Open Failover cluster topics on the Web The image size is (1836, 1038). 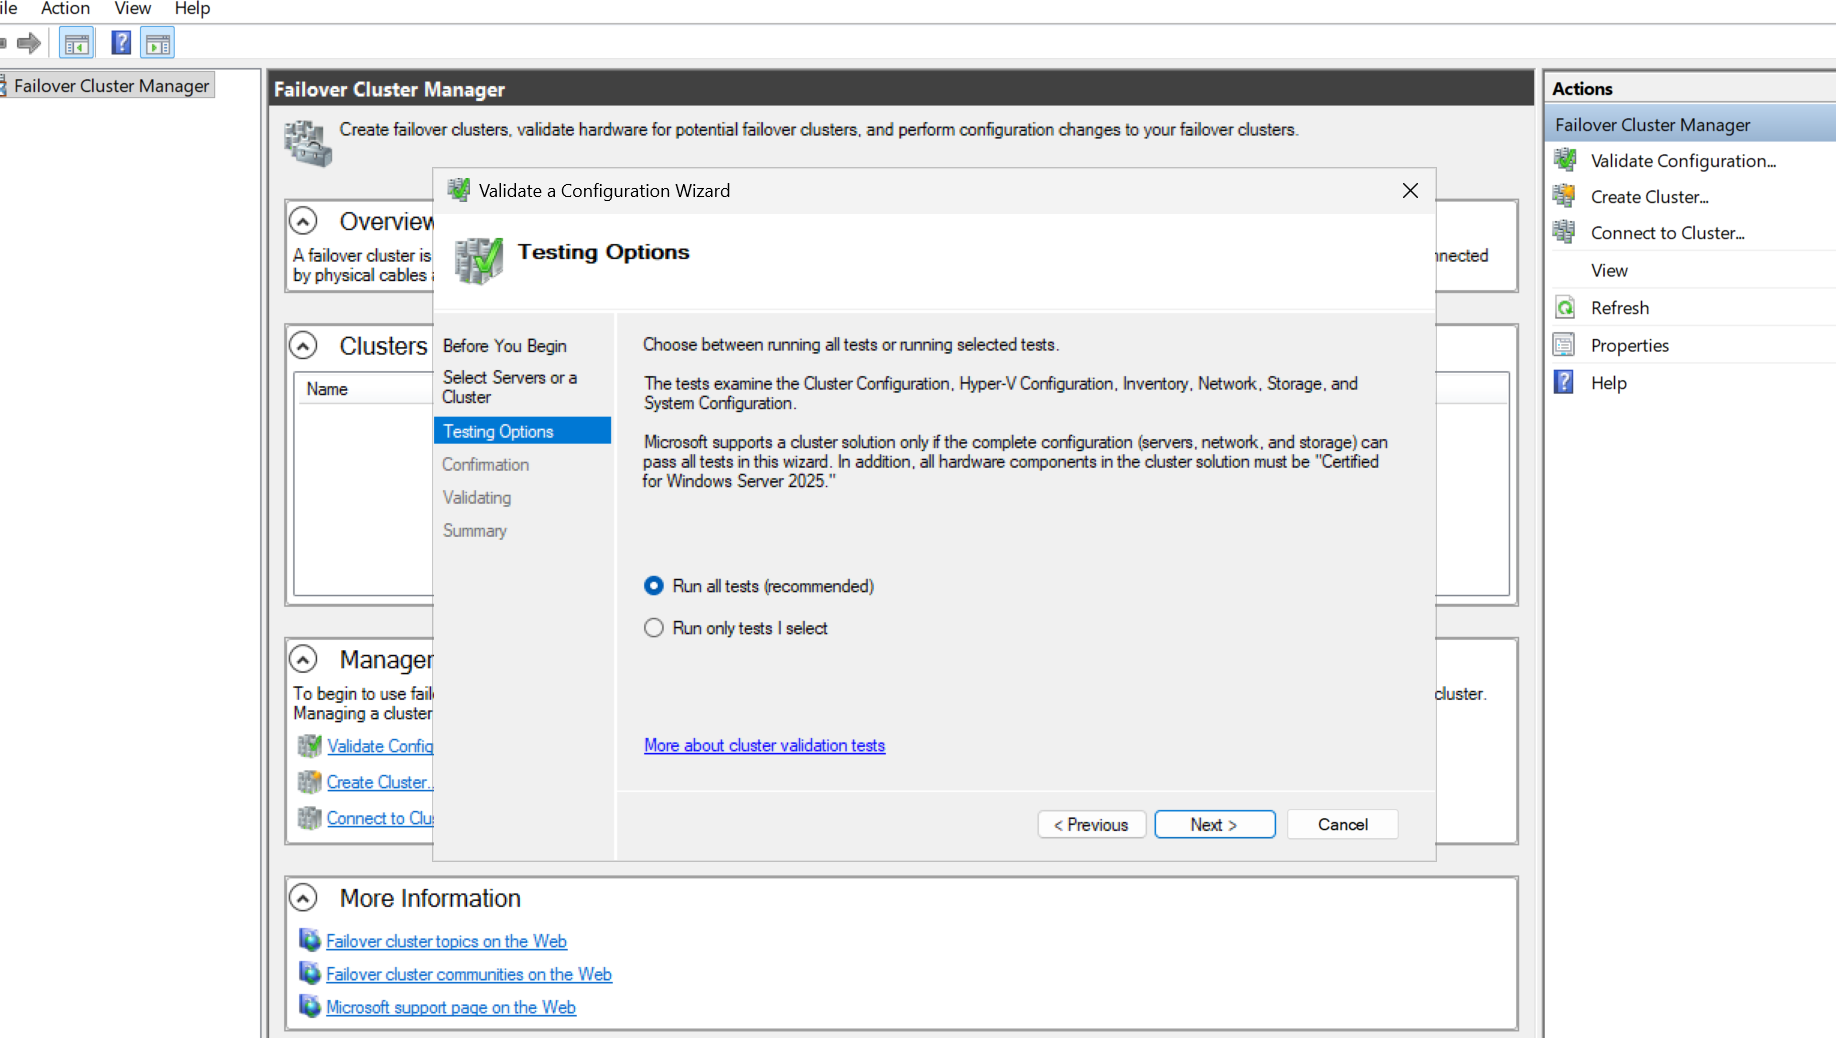pyautogui.click(x=446, y=941)
